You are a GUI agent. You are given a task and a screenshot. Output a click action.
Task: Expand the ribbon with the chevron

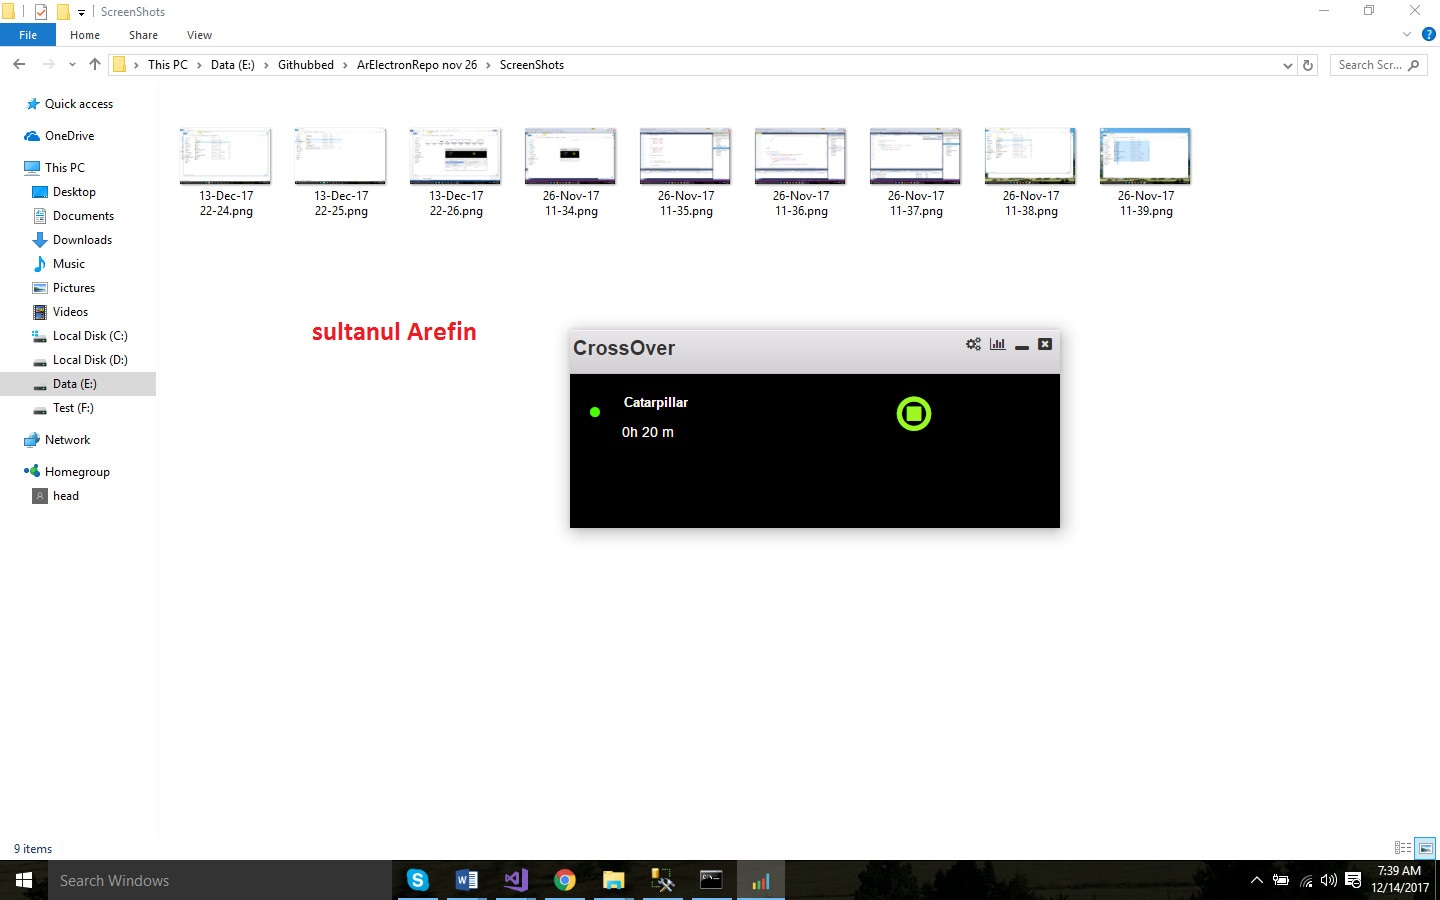[1407, 34]
